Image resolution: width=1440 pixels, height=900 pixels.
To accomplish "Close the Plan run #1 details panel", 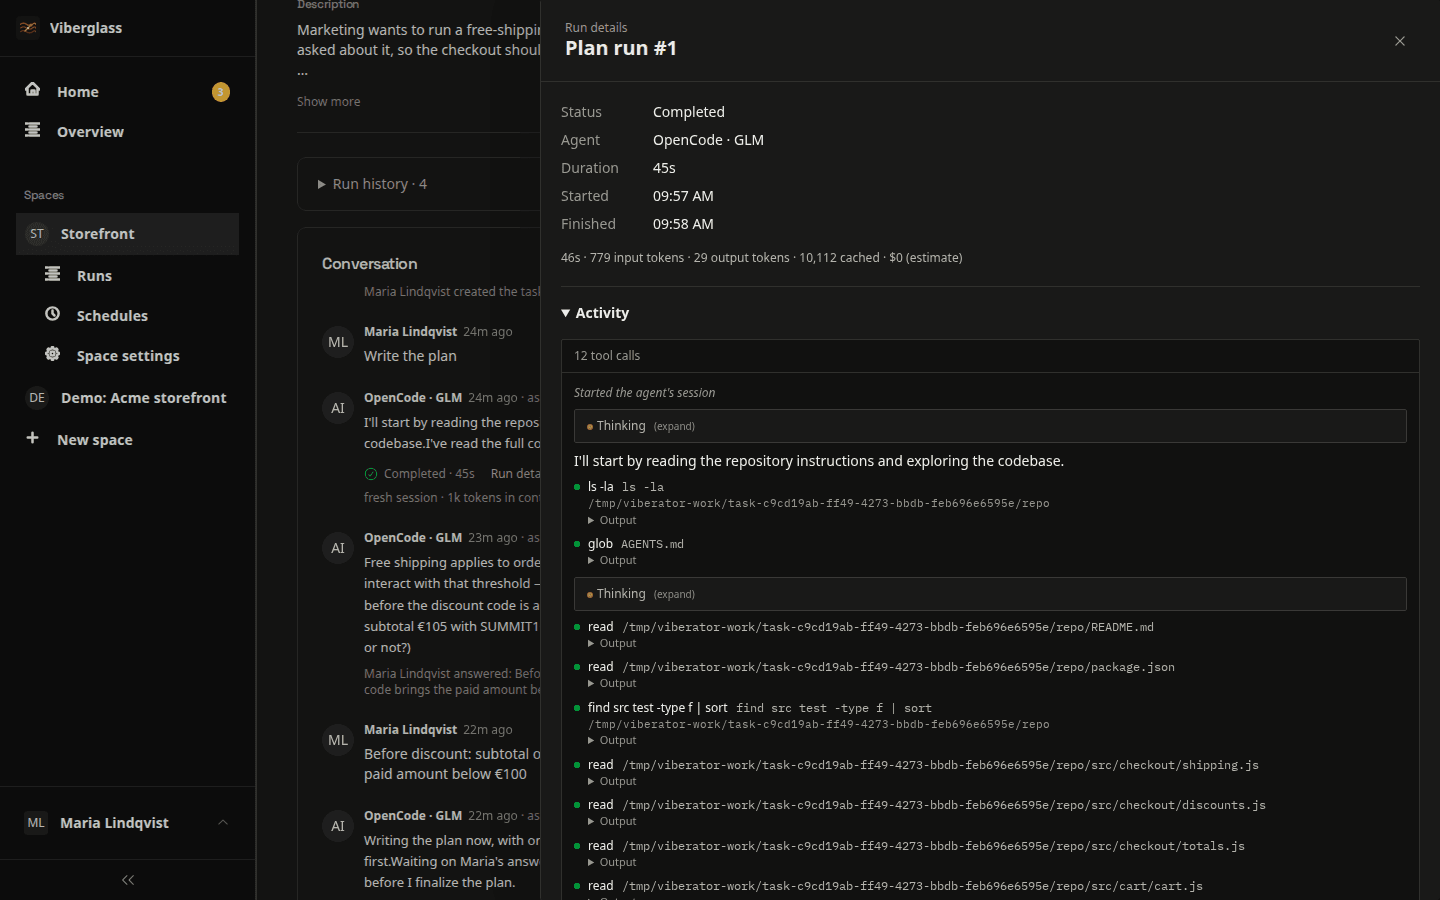I will 1400,41.
